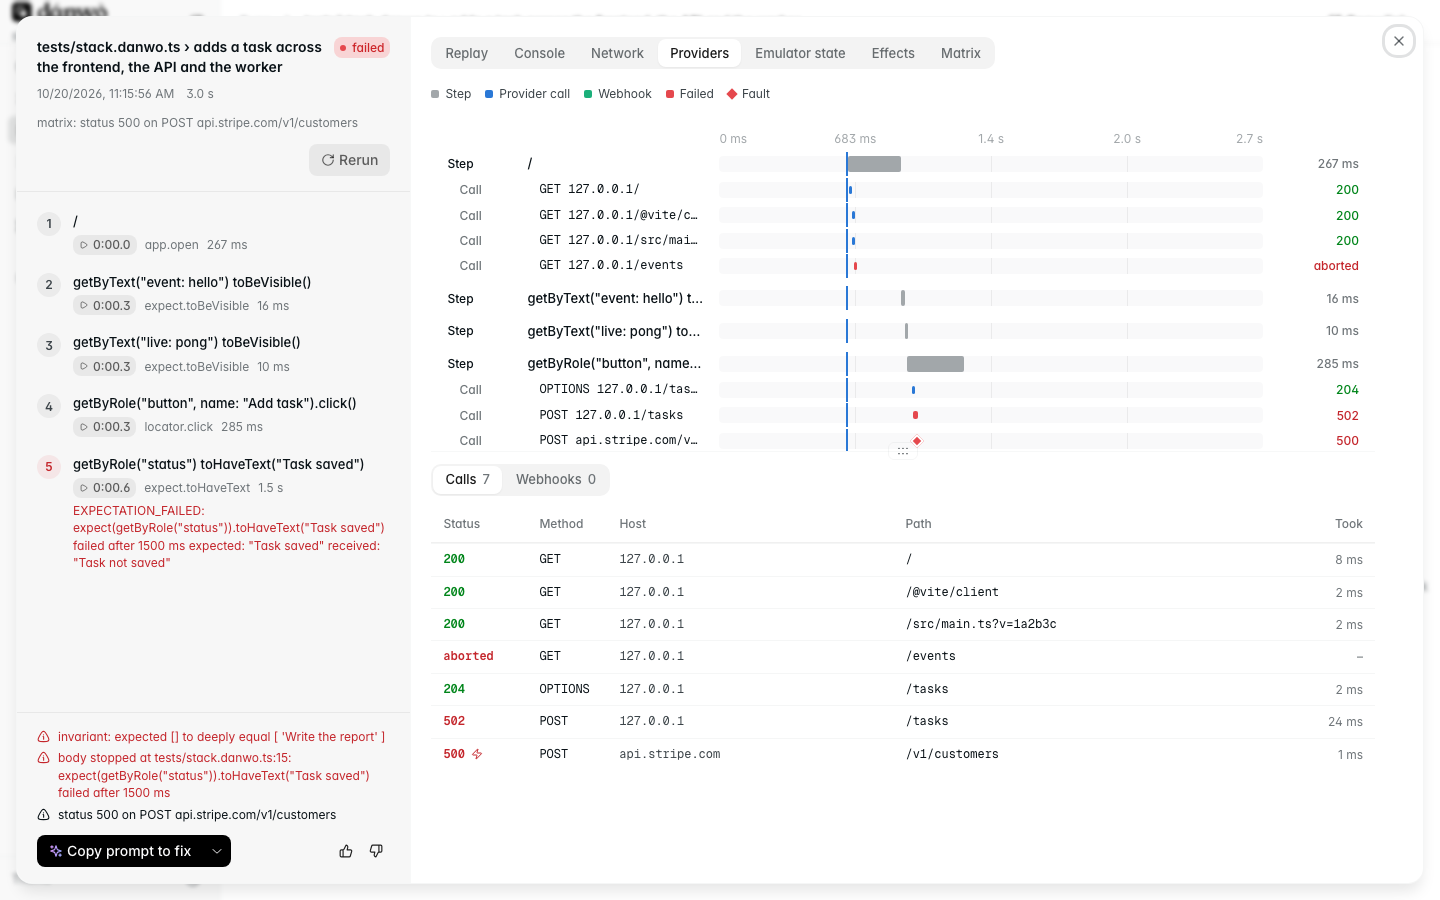
Task: Open the Matrix tab
Action: [960, 53]
